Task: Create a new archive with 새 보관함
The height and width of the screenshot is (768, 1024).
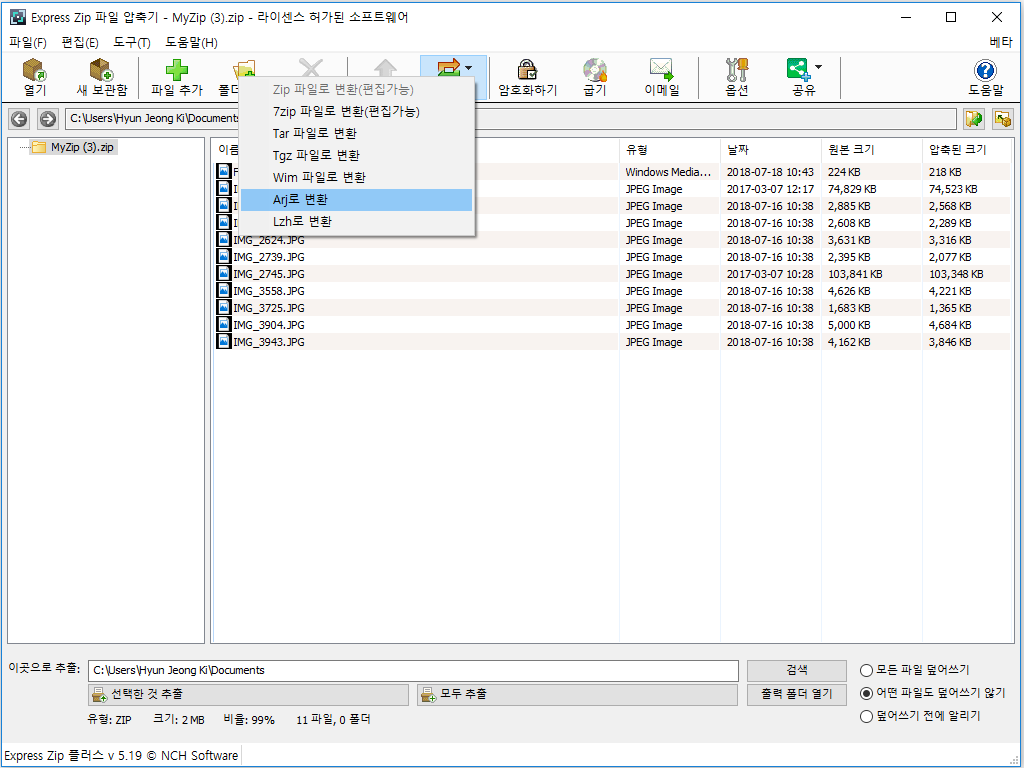Action: (x=102, y=70)
